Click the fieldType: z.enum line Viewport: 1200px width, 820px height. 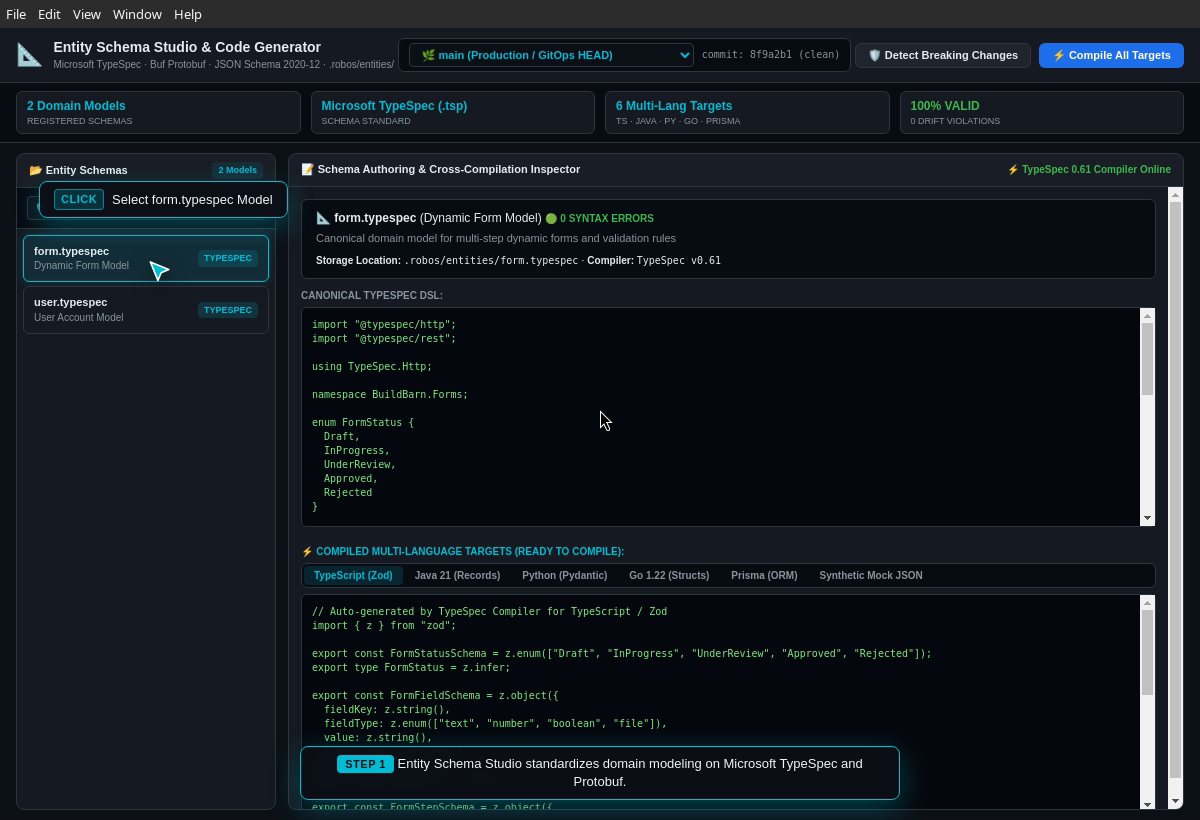(x=495, y=723)
